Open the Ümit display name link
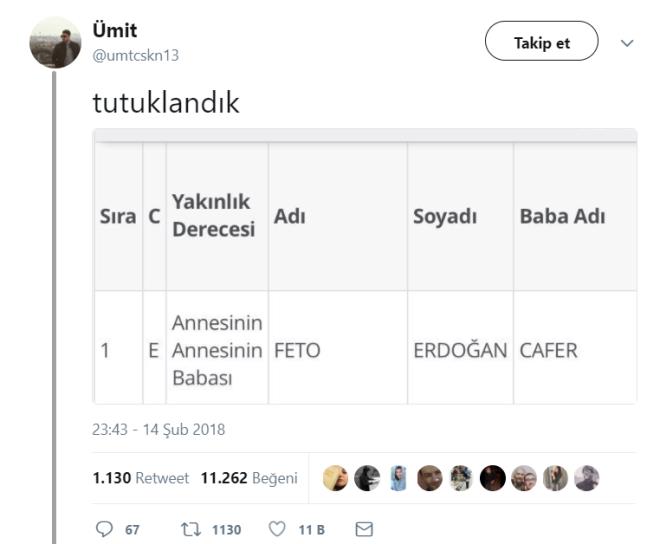 113,33
